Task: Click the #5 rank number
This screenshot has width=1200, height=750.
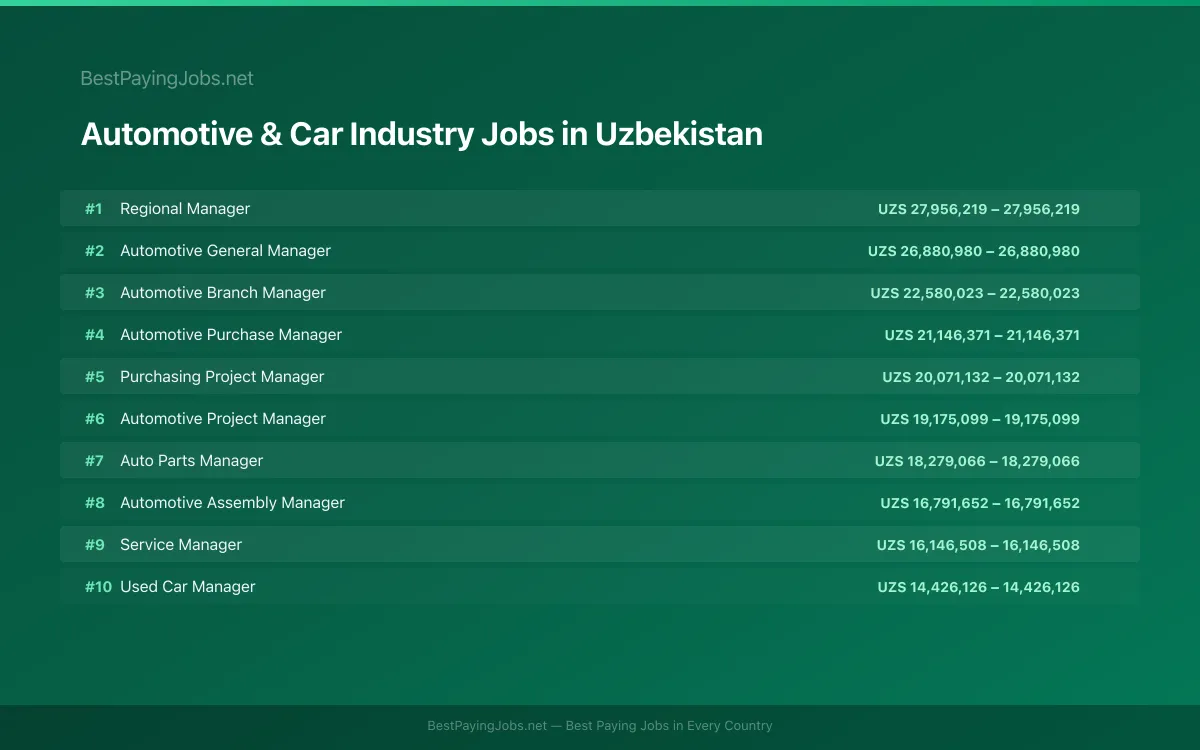Action: click(94, 377)
